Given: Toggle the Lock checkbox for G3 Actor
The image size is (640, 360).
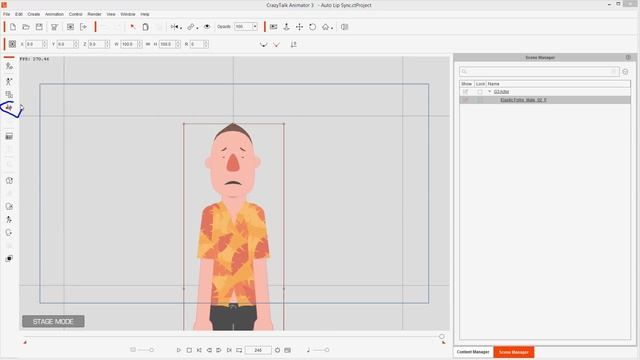Looking at the screenshot, I should click(x=480, y=92).
